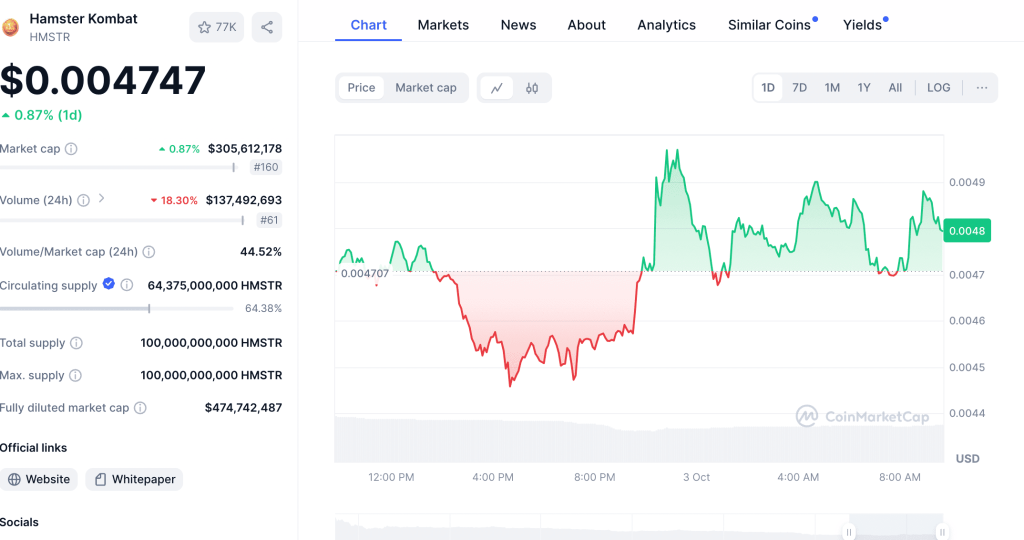Click the market cap rank #160 badge
The image size is (1024, 540).
(266, 167)
